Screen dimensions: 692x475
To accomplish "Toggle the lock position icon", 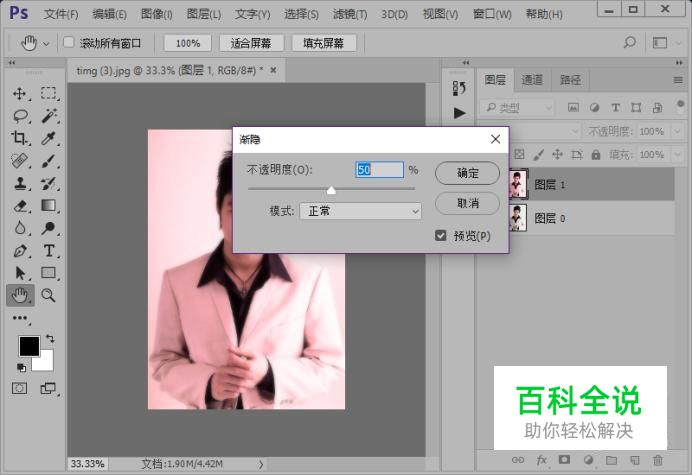I will click(x=557, y=154).
